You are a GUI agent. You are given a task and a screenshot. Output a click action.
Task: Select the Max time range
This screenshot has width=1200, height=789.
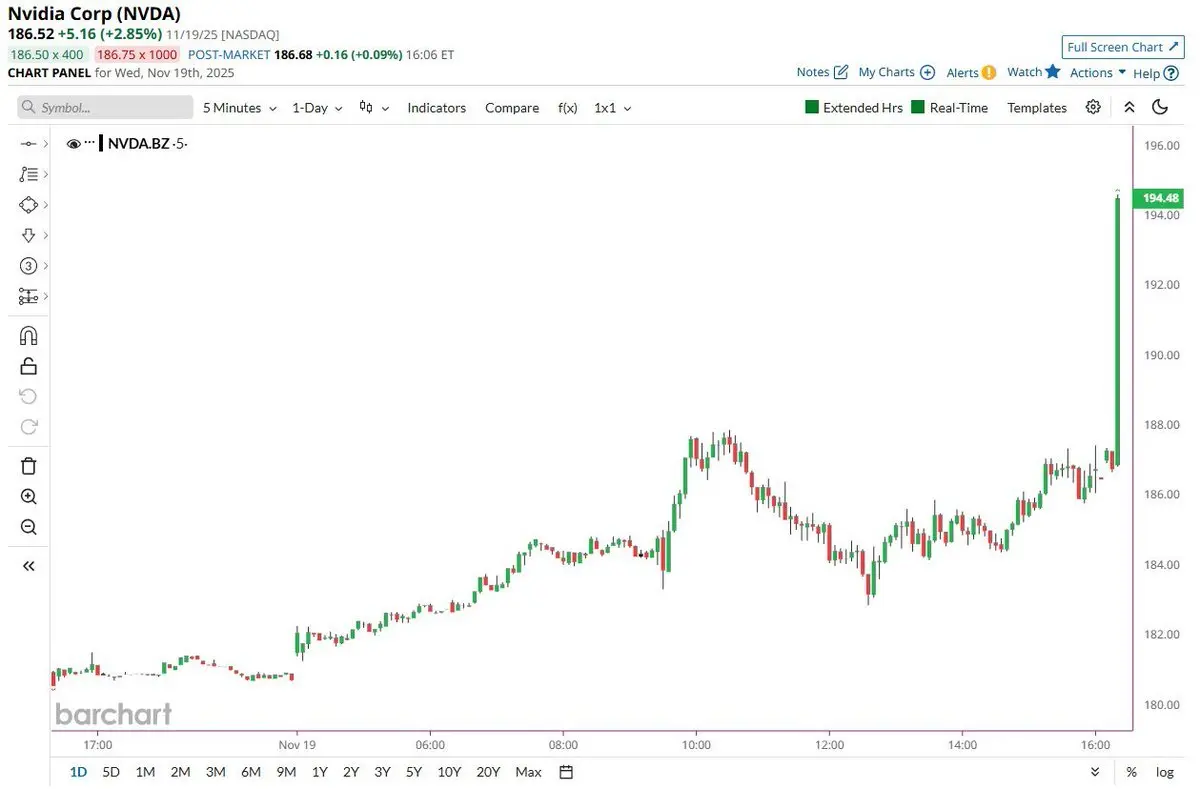click(528, 772)
